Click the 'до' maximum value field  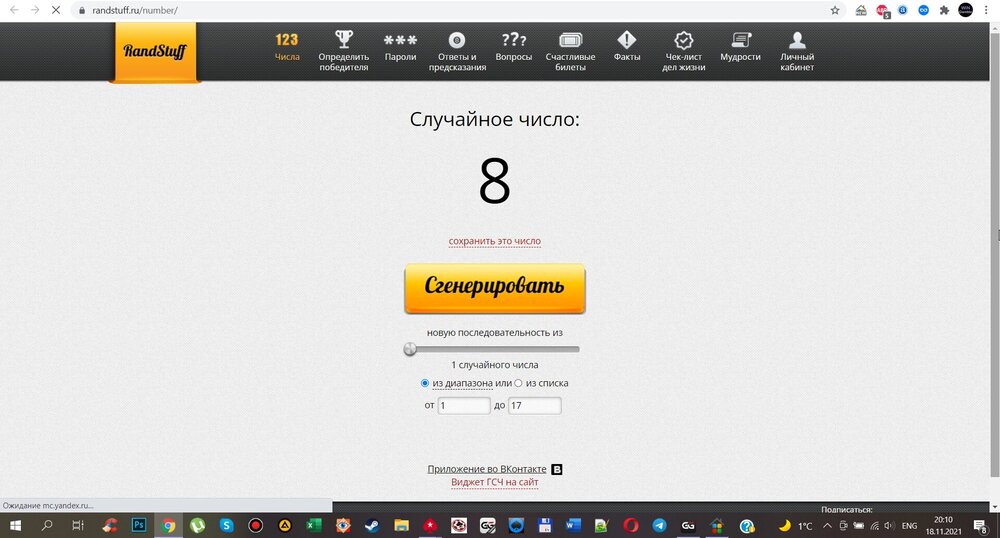534,406
